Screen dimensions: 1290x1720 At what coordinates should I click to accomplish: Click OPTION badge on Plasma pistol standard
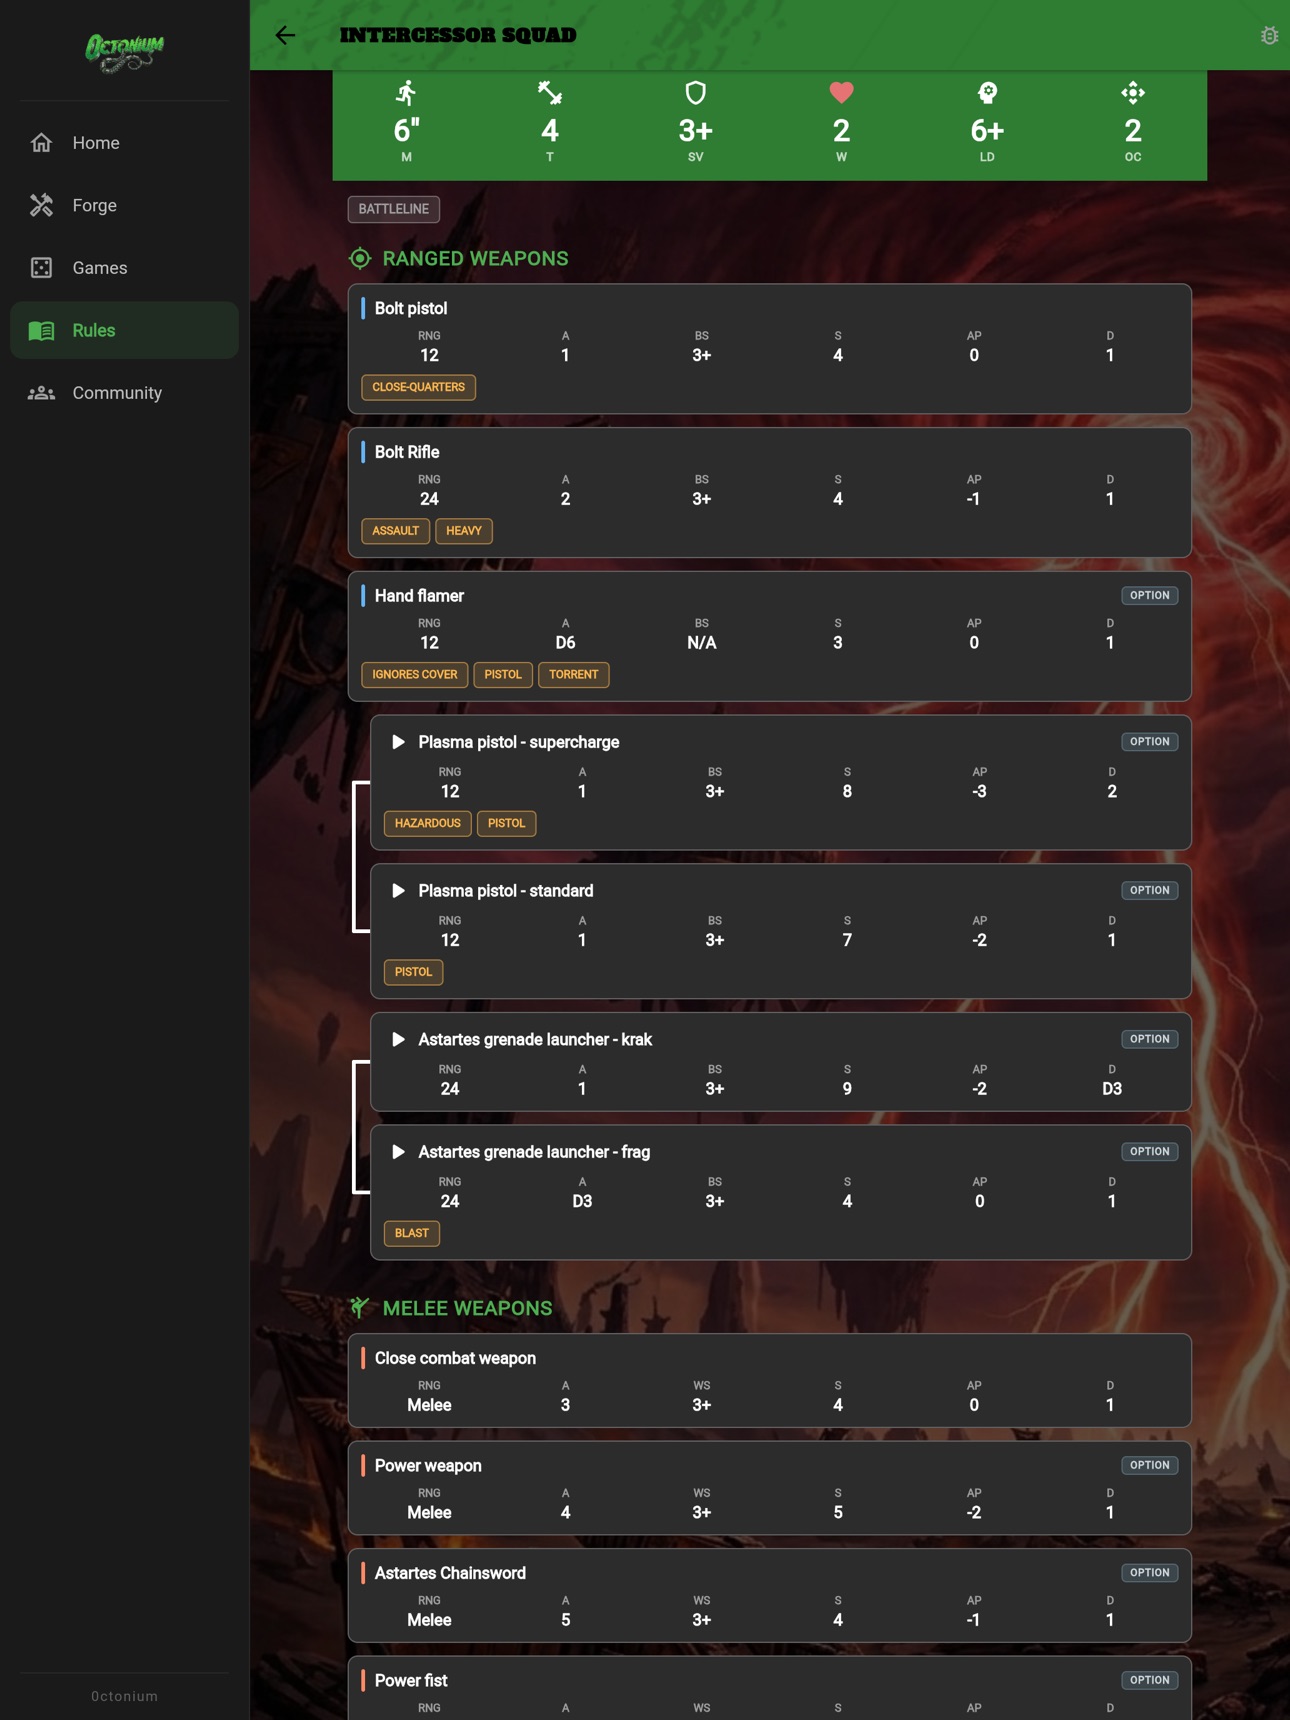pyautogui.click(x=1150, y=890)
